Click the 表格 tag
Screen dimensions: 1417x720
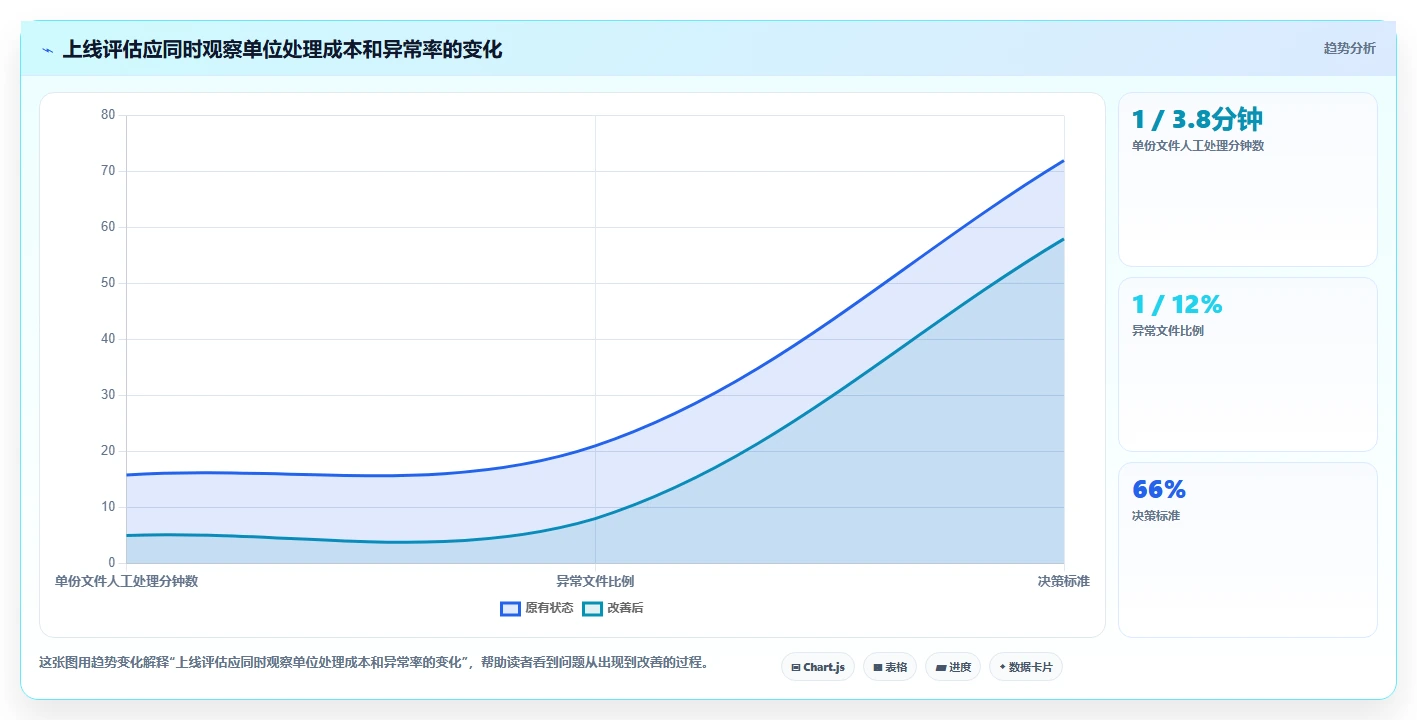(890, 667)
